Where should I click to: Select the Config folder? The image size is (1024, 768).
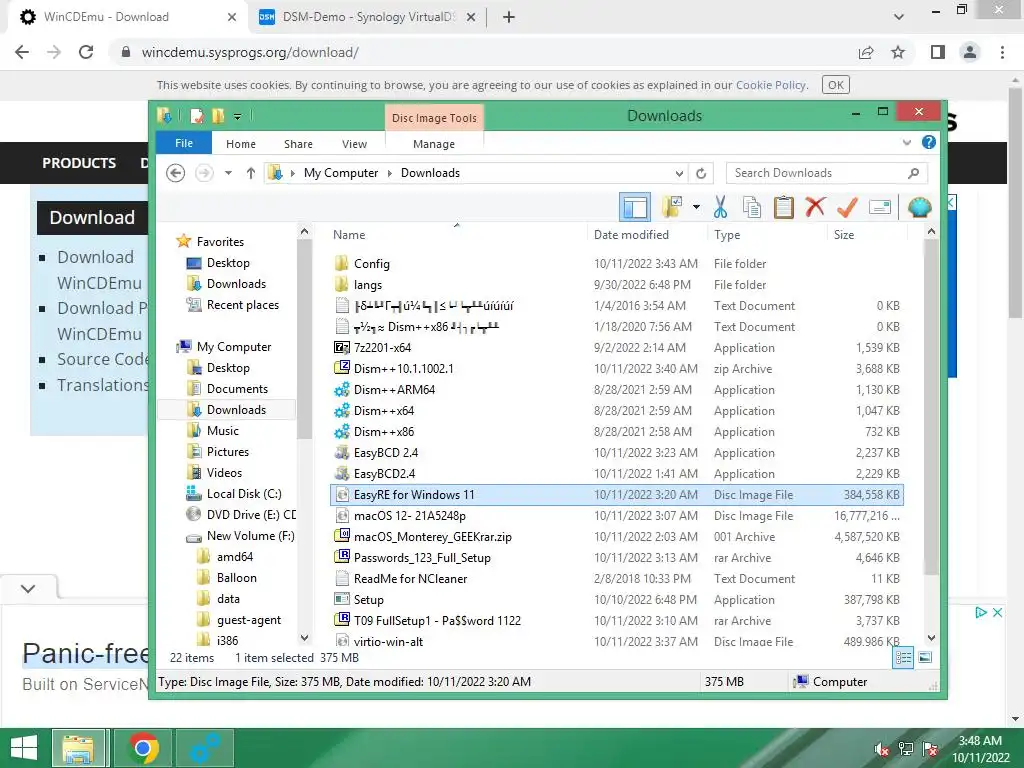[x=617, y=264]
